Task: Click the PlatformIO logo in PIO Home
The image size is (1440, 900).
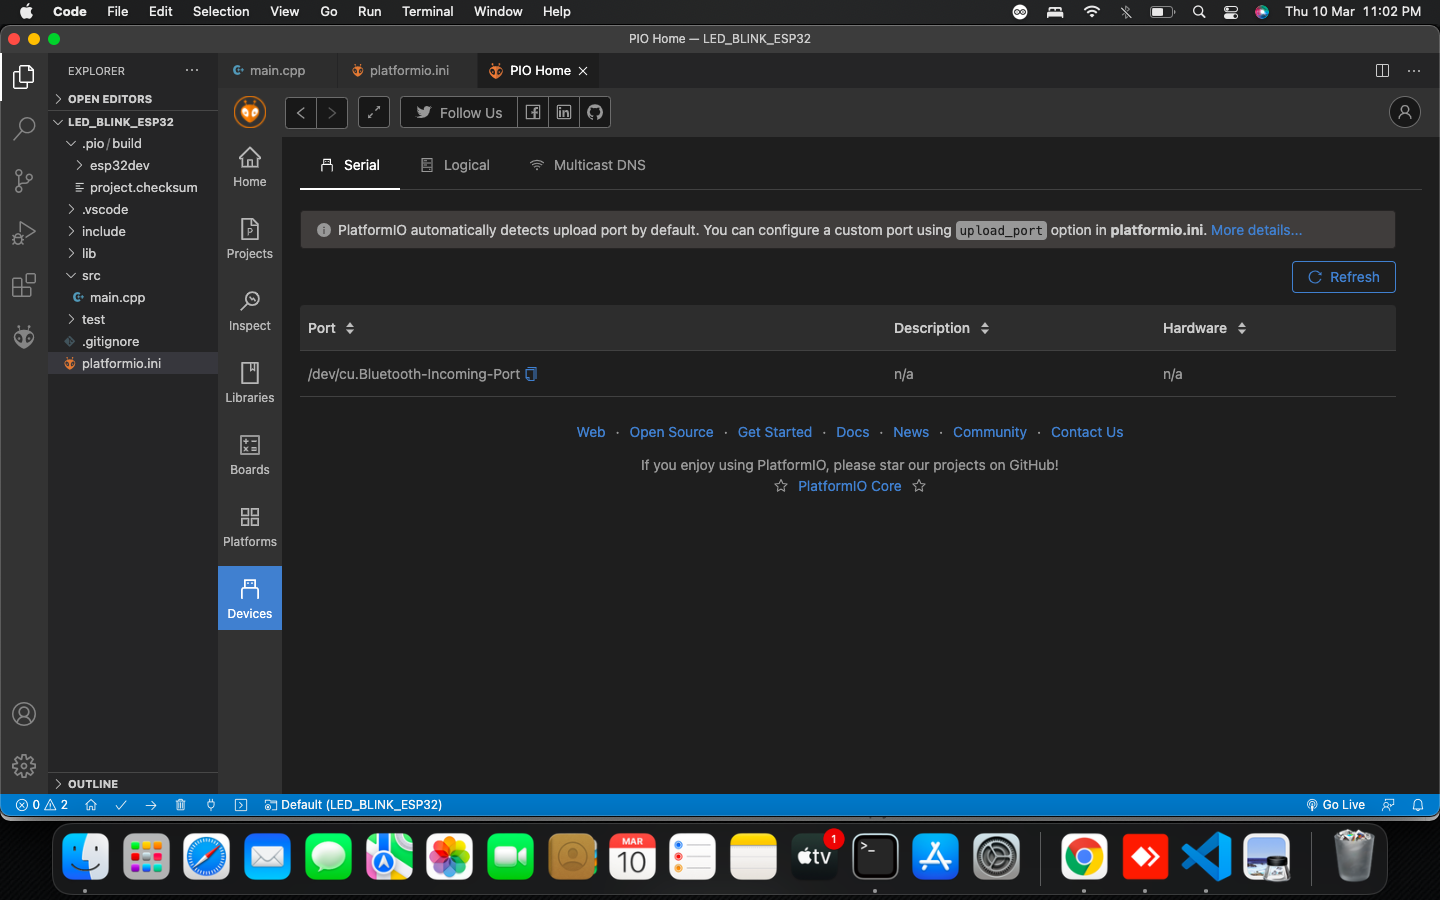Action: pos(250,112)
